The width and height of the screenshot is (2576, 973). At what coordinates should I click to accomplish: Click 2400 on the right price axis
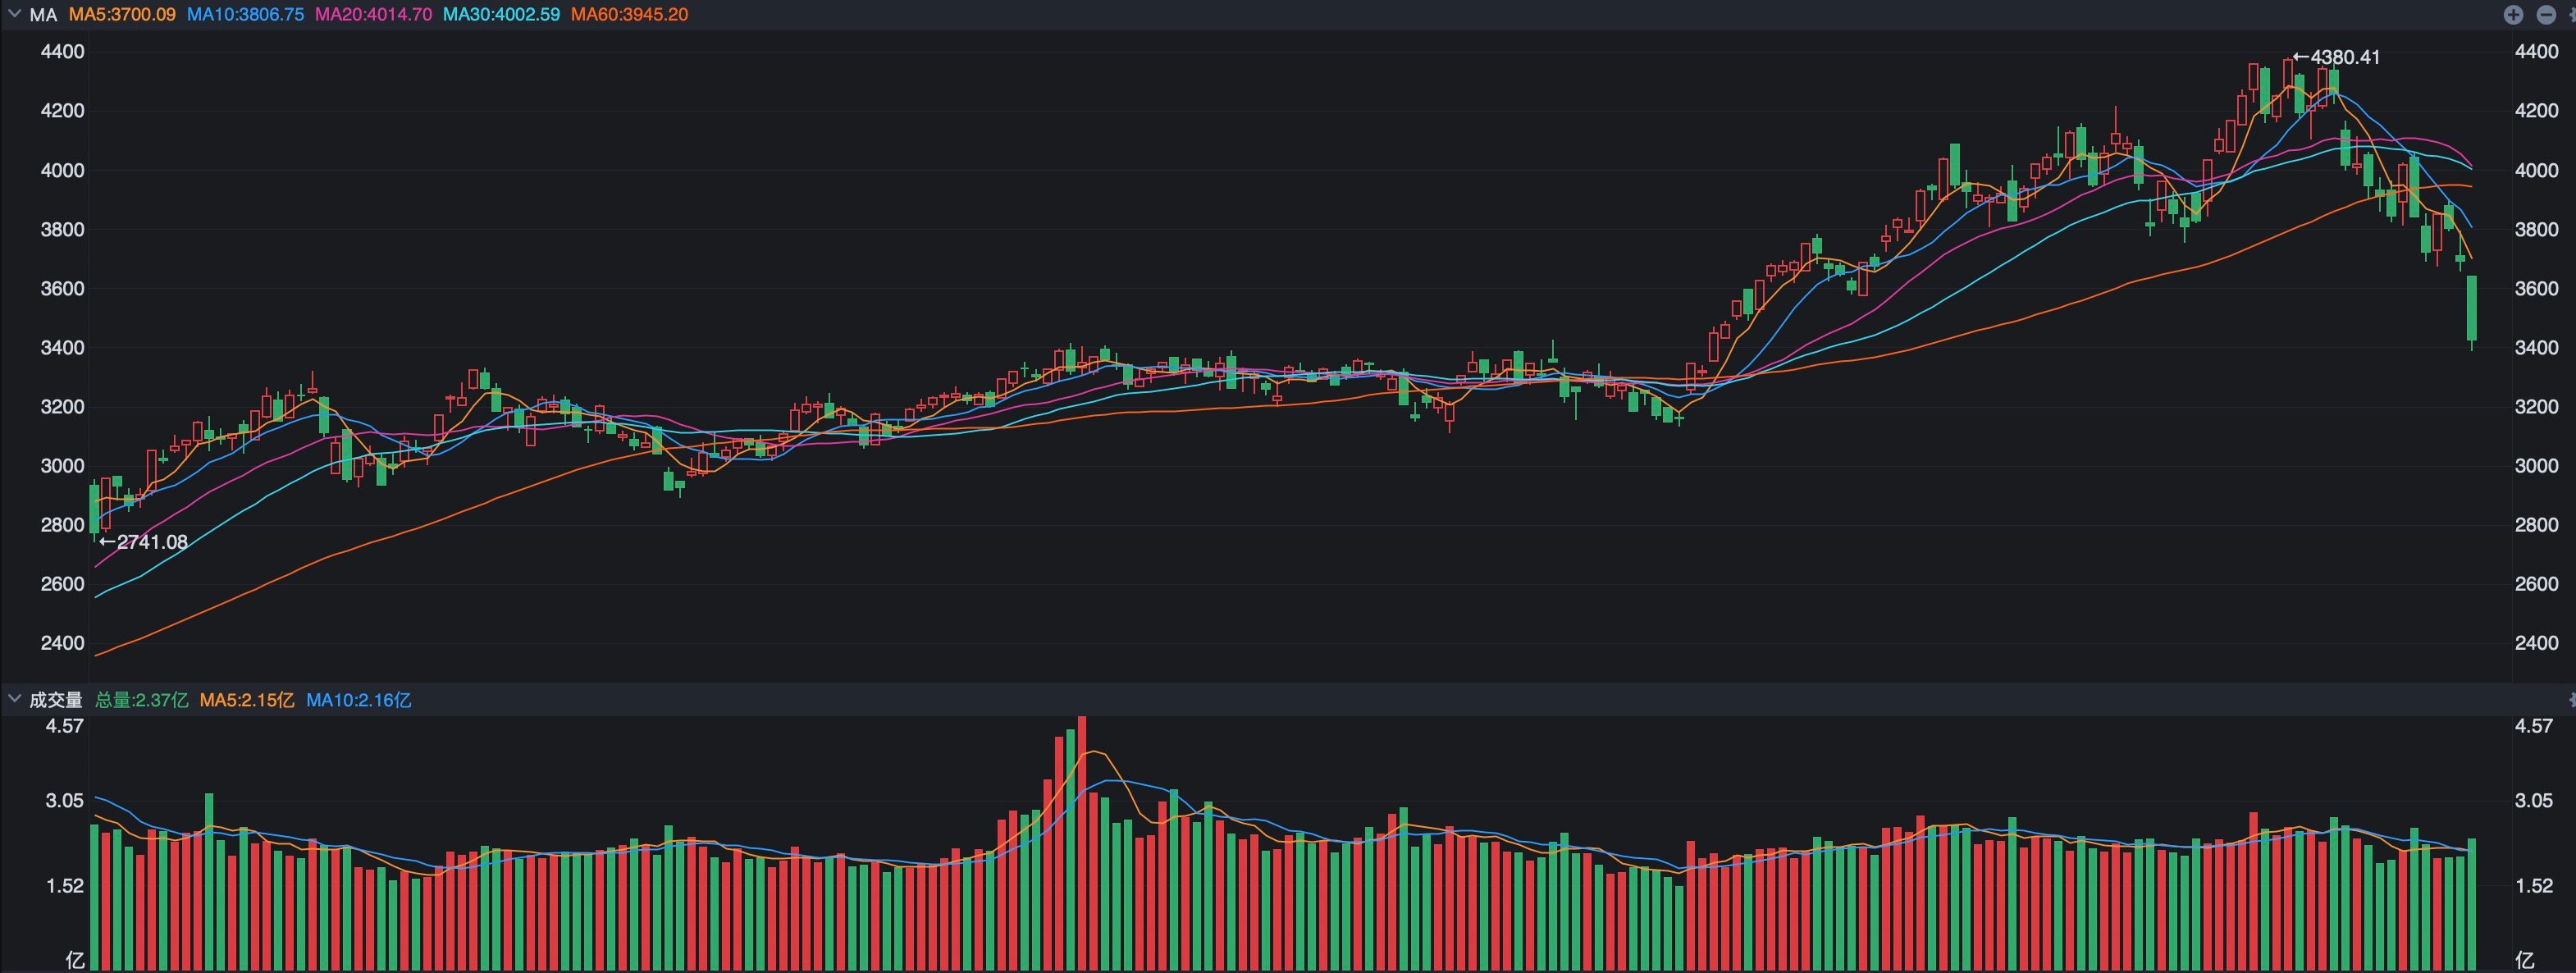[2537, 643]
